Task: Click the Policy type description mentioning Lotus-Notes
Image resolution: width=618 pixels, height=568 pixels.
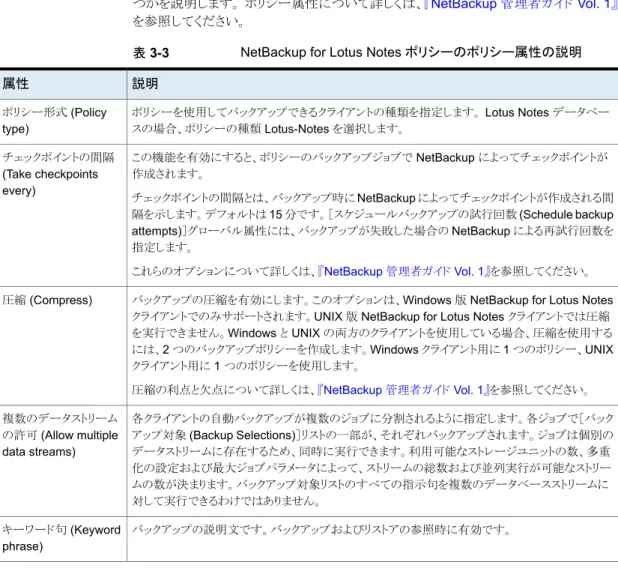Action: pos(370,121)
